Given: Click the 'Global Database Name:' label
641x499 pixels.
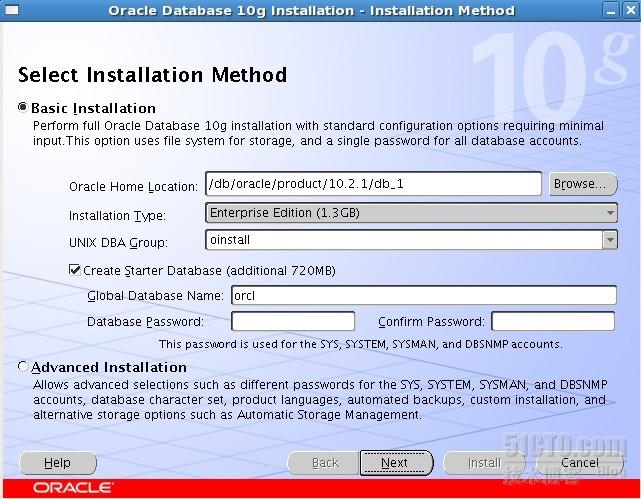Looking at the screenshot, I should pyautogui.click(x=155, y=295).
